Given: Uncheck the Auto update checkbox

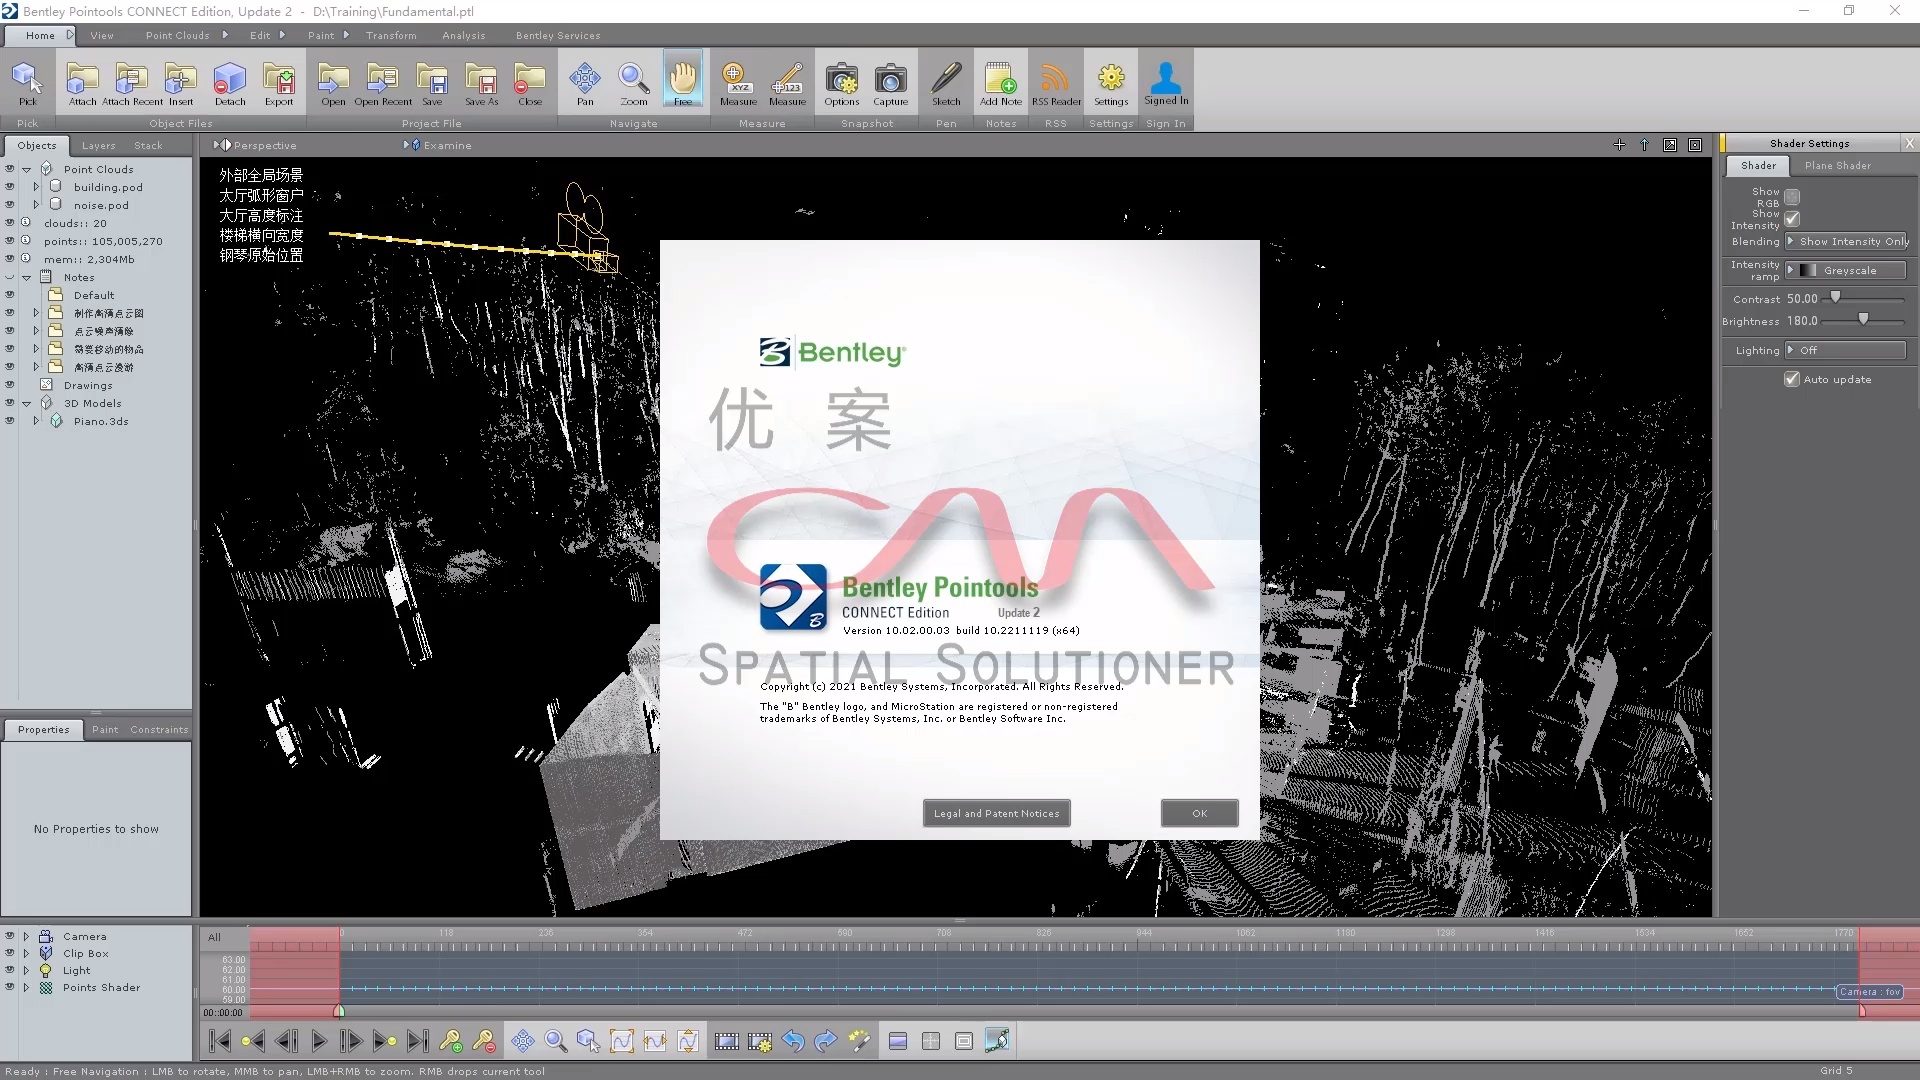Looking at the screenshot, I should 1792,379.
